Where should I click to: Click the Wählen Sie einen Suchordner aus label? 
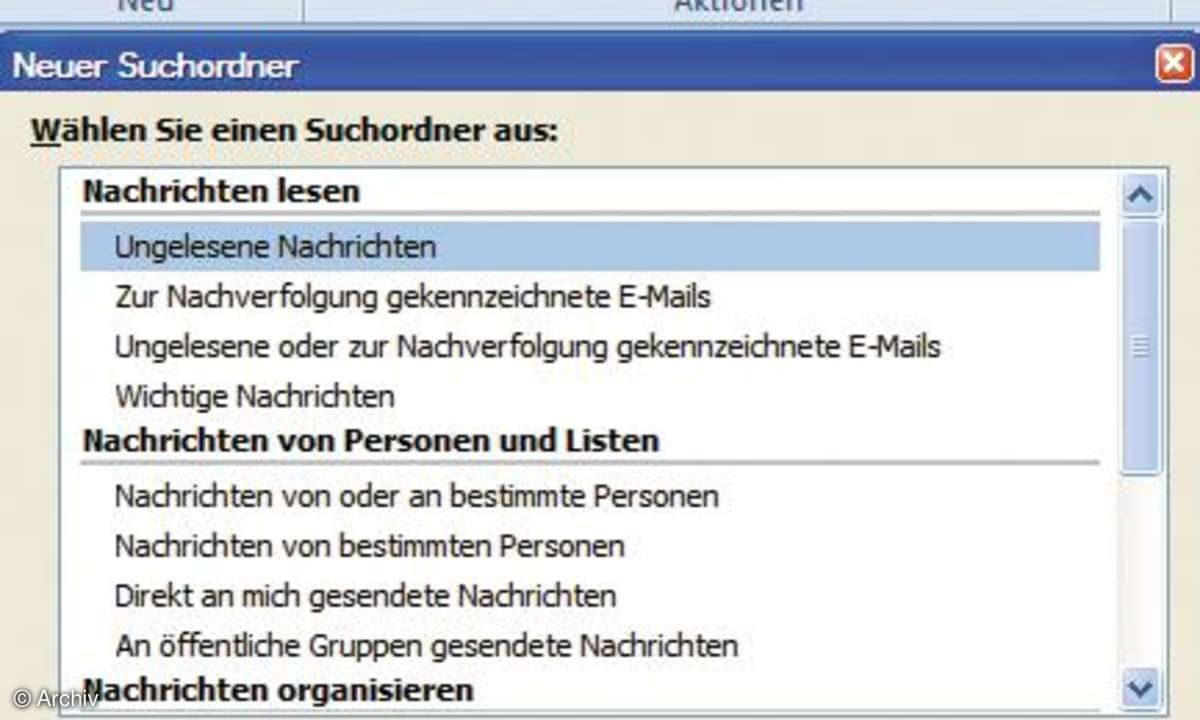[x=294, y=131]
